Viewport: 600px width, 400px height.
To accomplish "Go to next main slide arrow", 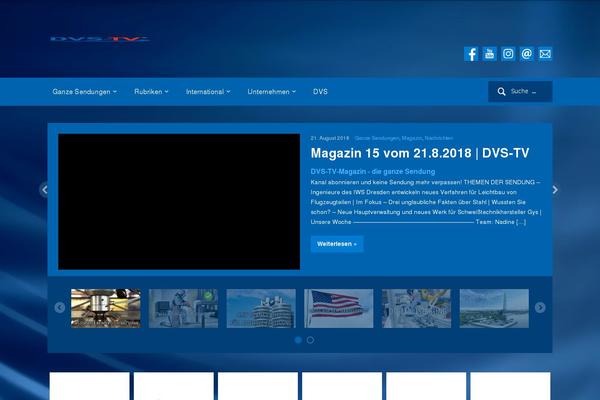I will click(555, 189).
